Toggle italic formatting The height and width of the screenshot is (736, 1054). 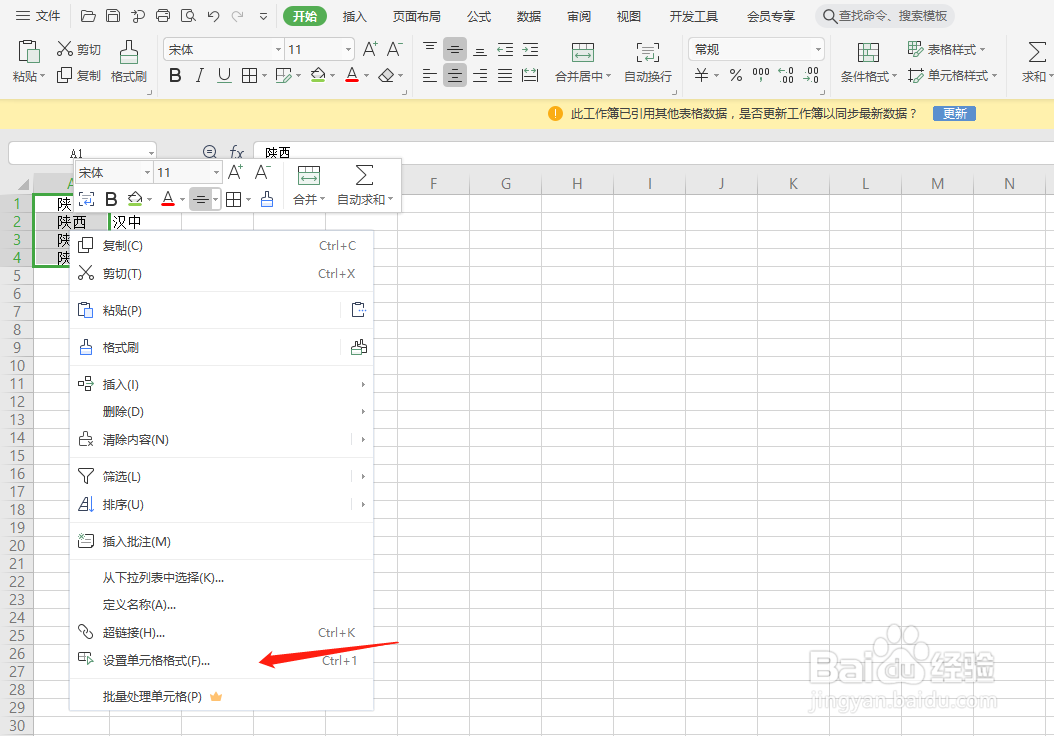pos(199,75)
